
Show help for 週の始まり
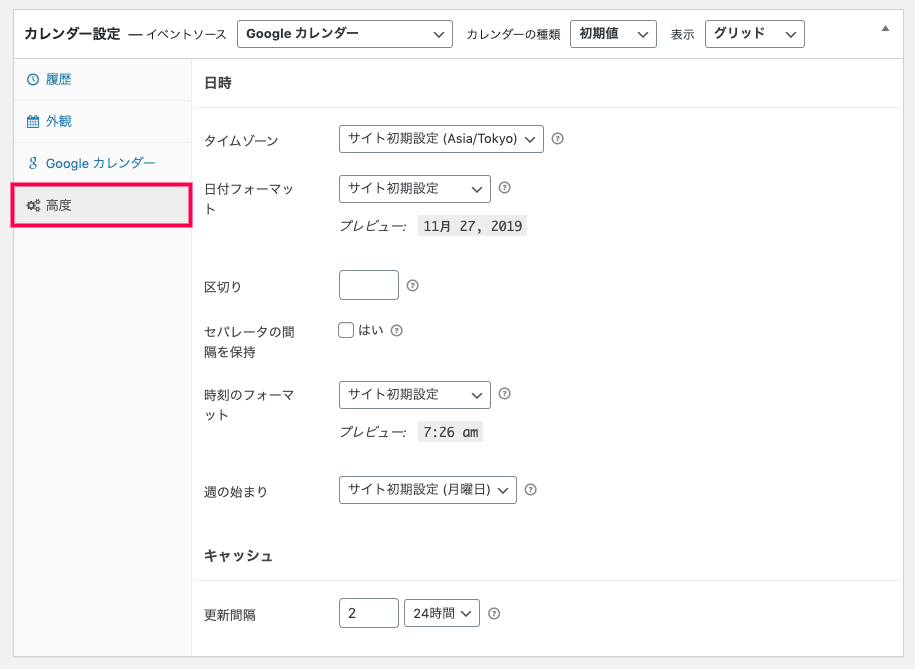coord(530,490)
